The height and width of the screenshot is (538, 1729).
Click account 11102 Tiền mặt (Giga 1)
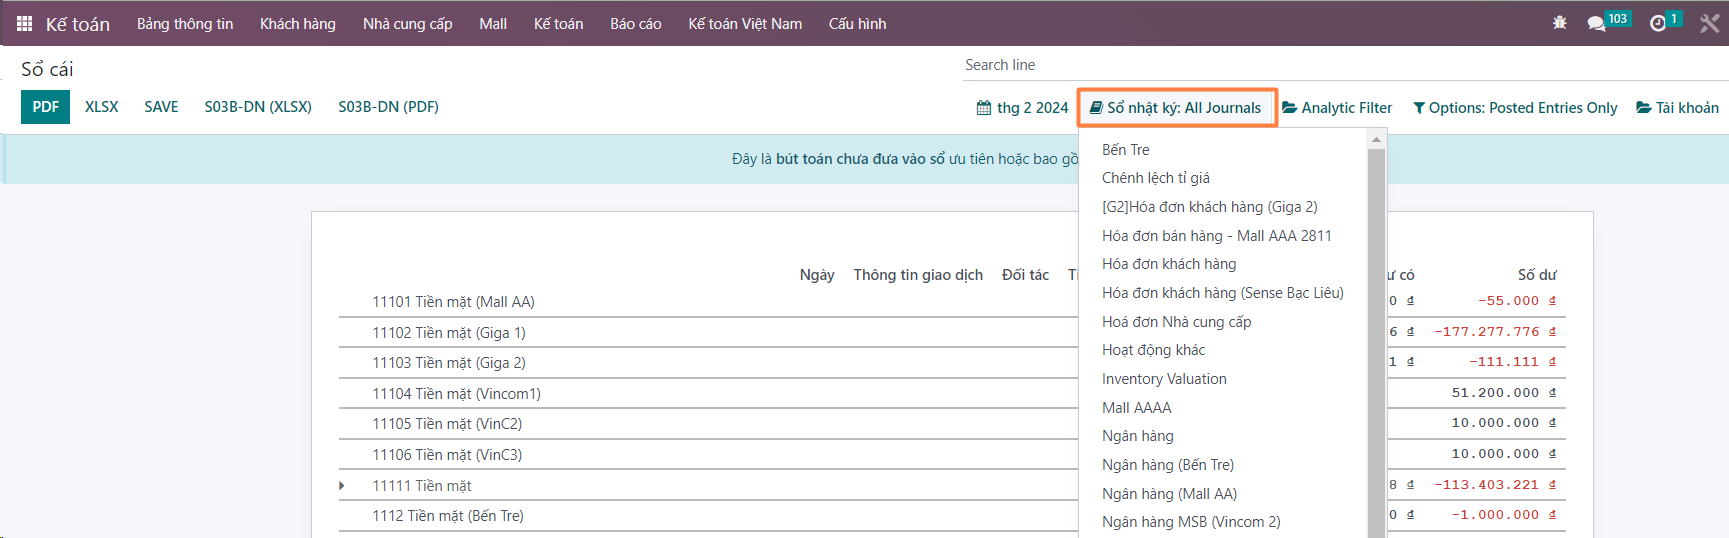coord(449,333)
